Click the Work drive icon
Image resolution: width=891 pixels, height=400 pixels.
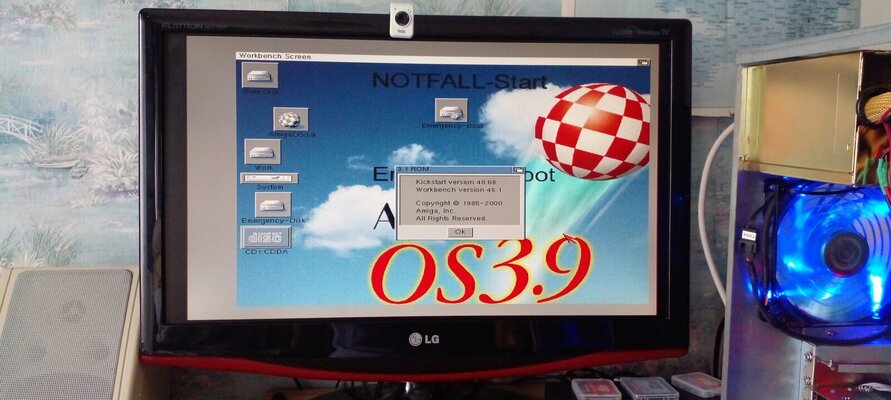pos(262,150)
